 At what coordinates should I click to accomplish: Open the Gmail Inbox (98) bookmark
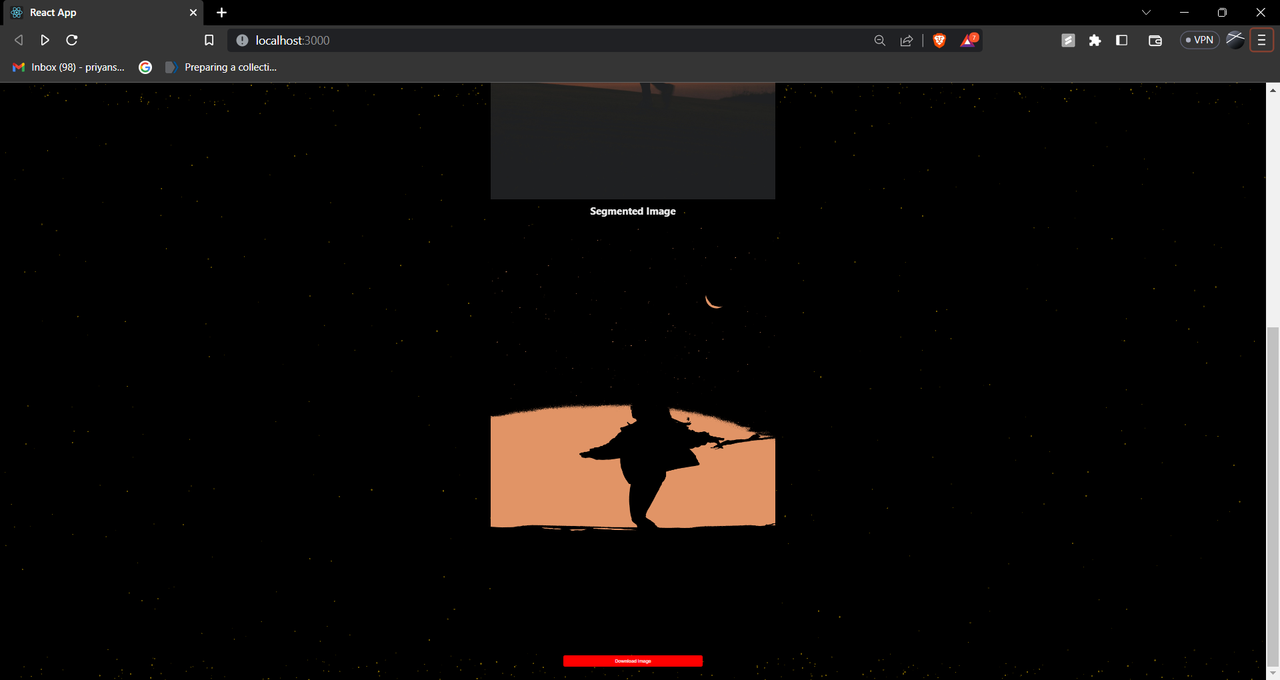pos(69,67)
